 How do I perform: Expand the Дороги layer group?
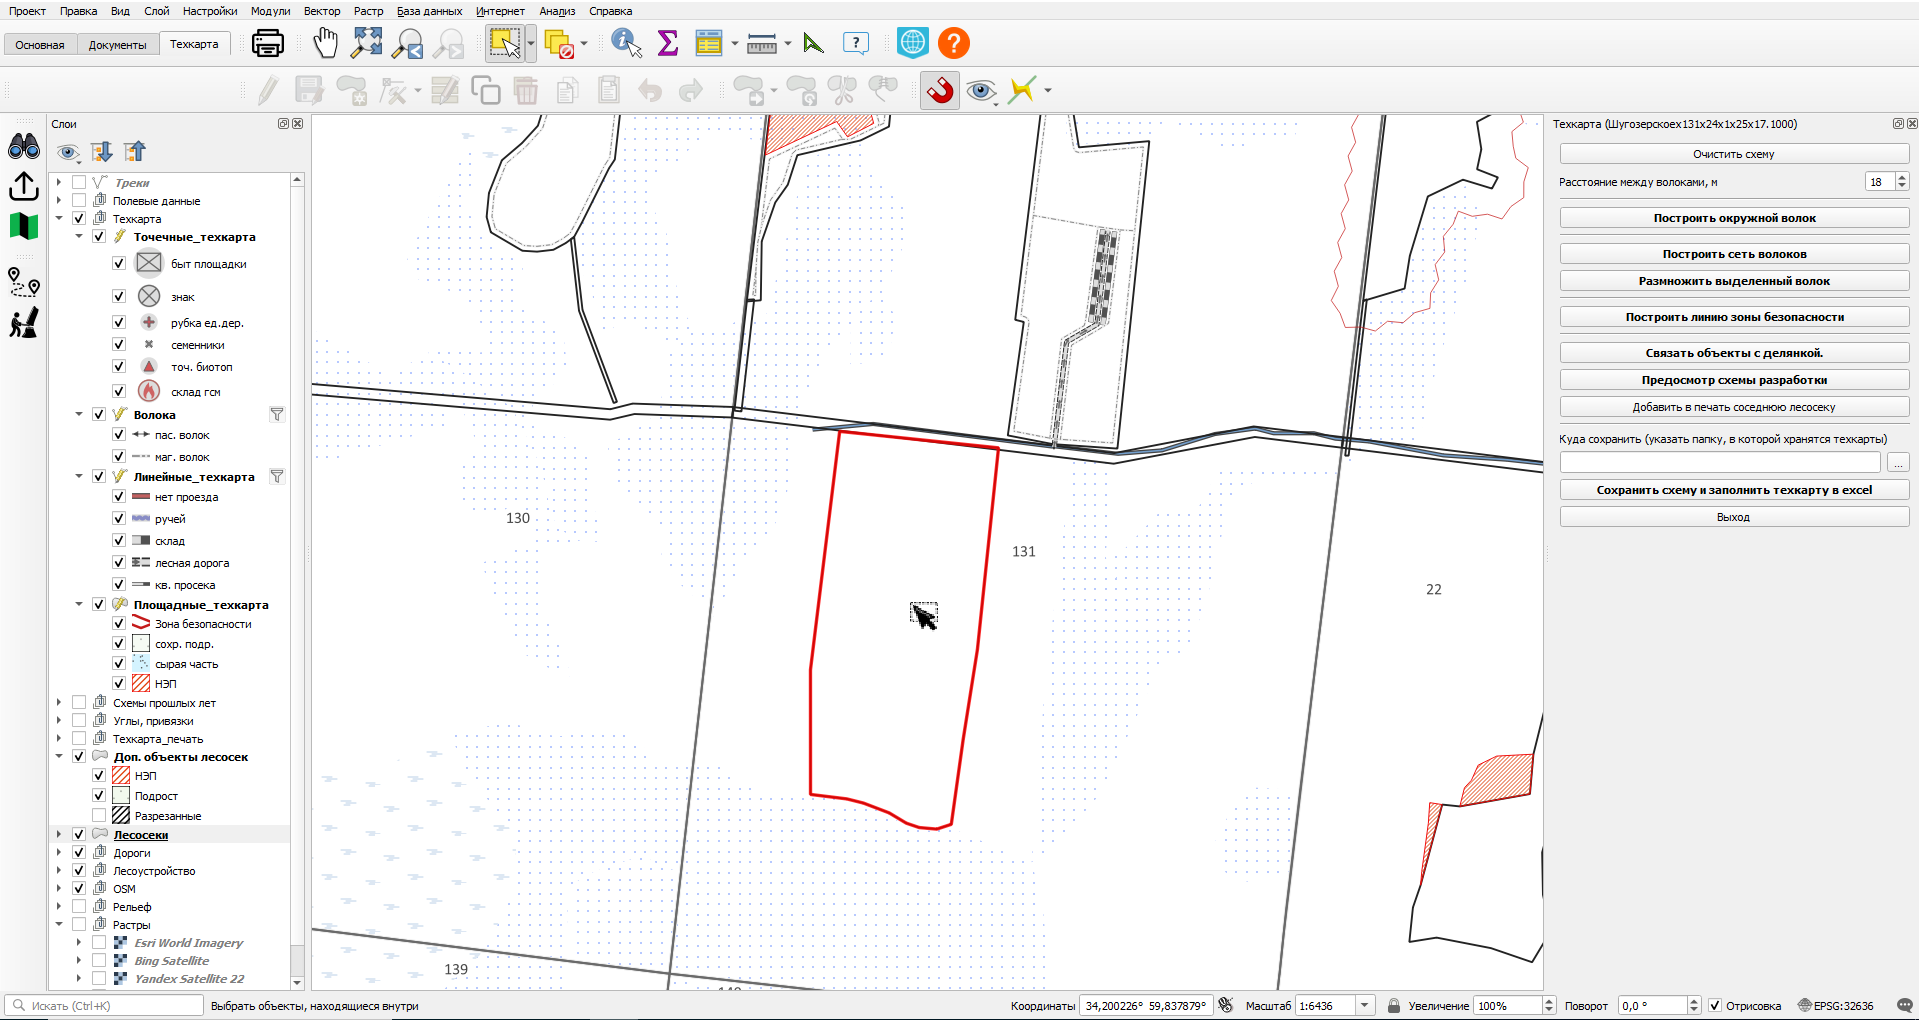(x=59, y=852)
